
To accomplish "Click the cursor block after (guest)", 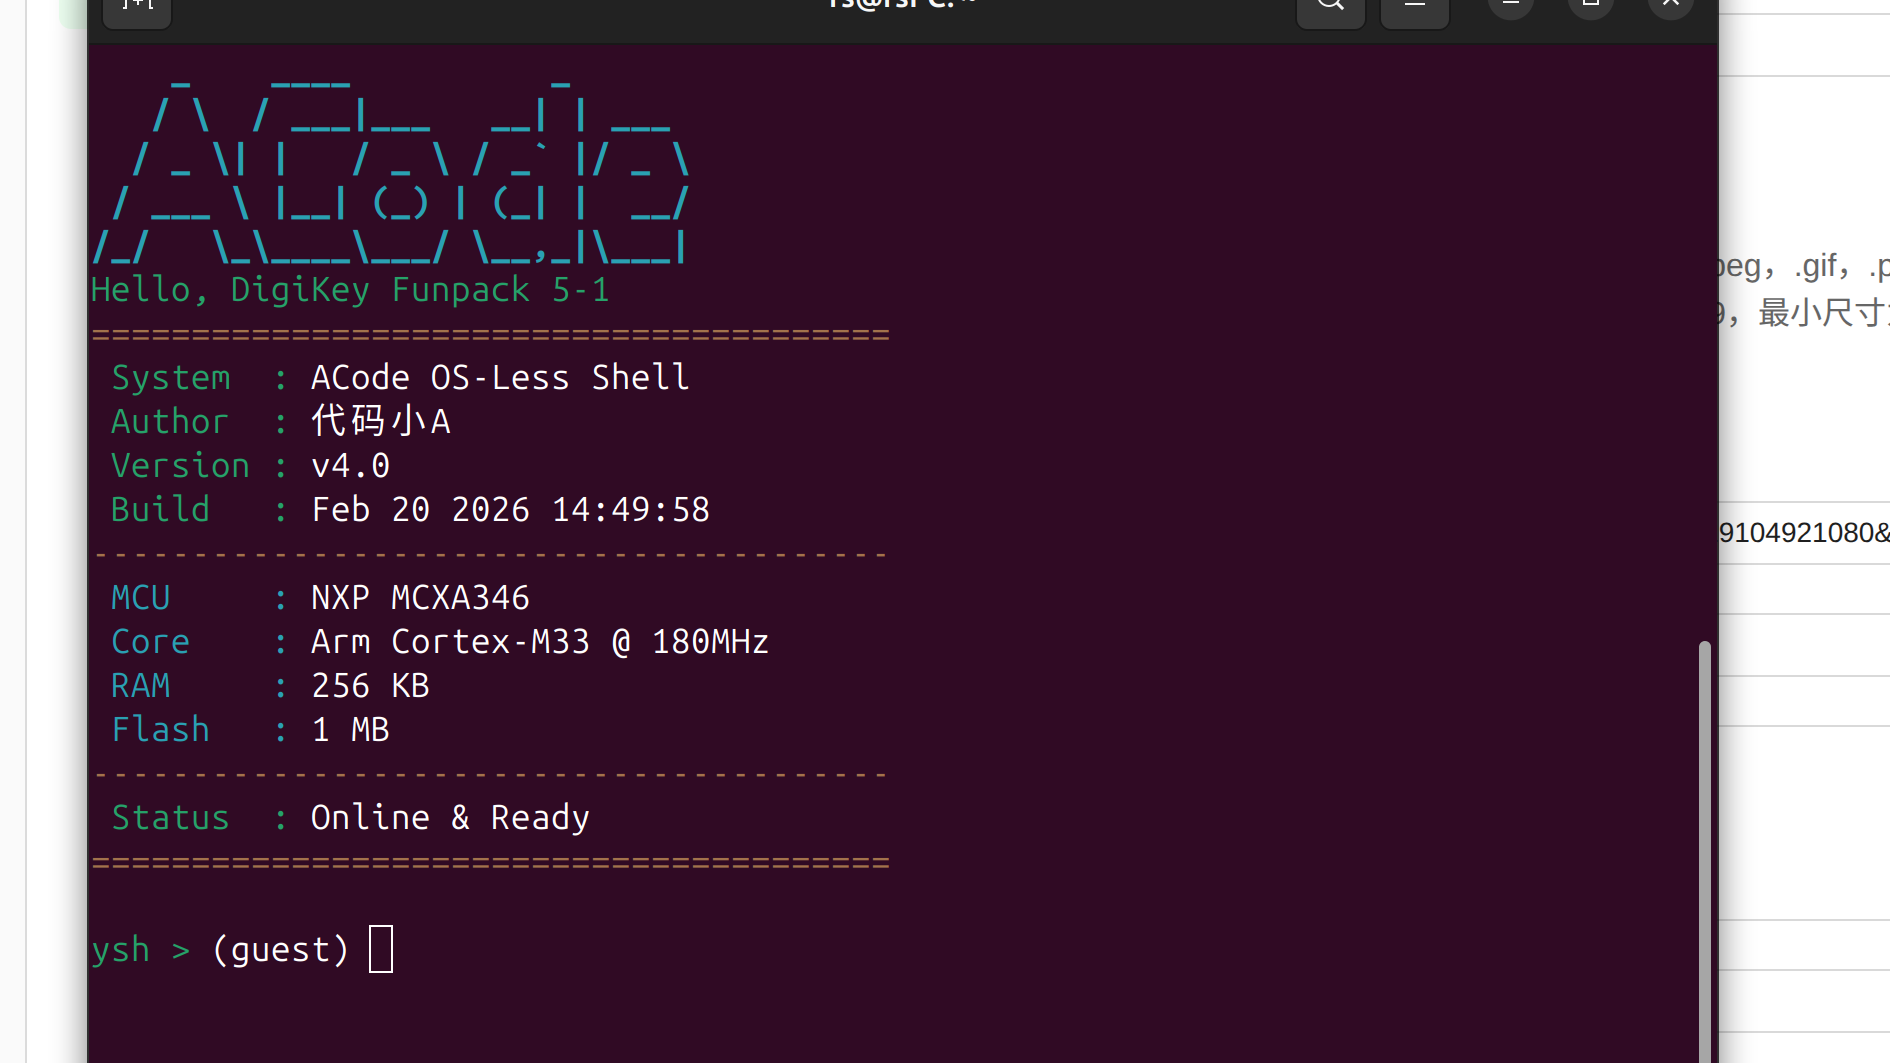I will point(381,949).
